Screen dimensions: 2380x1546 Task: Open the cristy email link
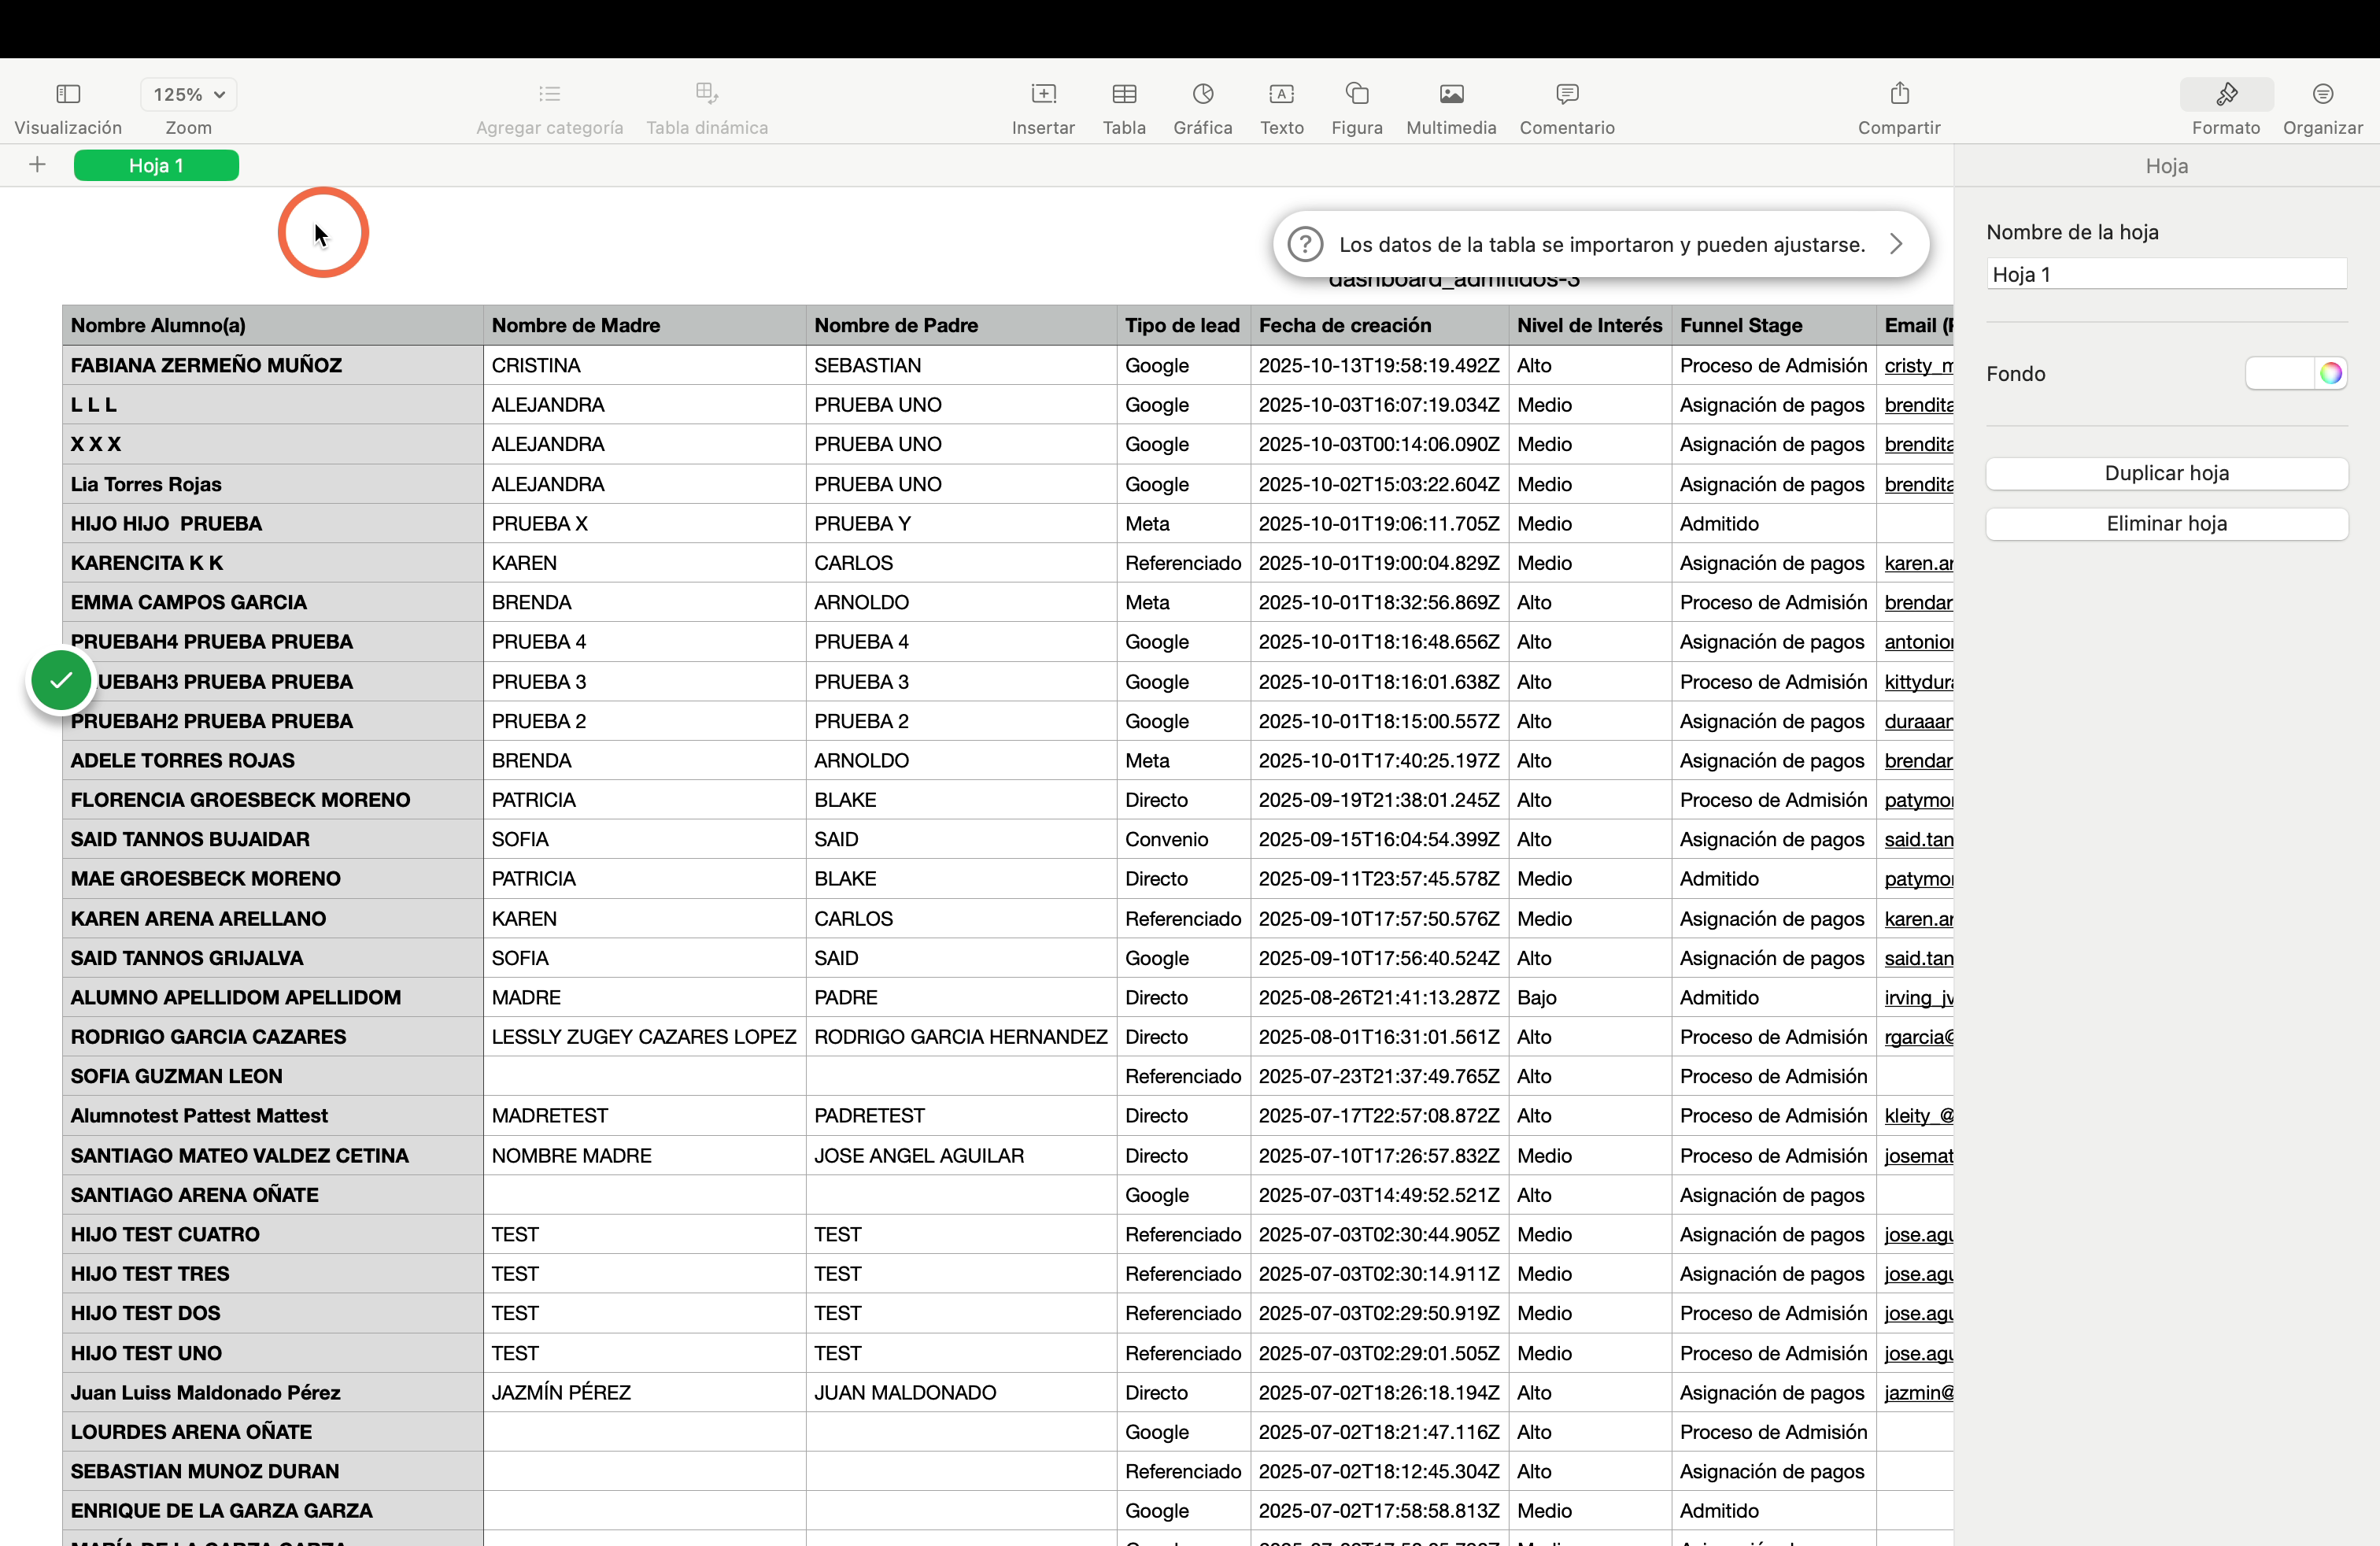pyautogui.click(x=1918, y=366)
